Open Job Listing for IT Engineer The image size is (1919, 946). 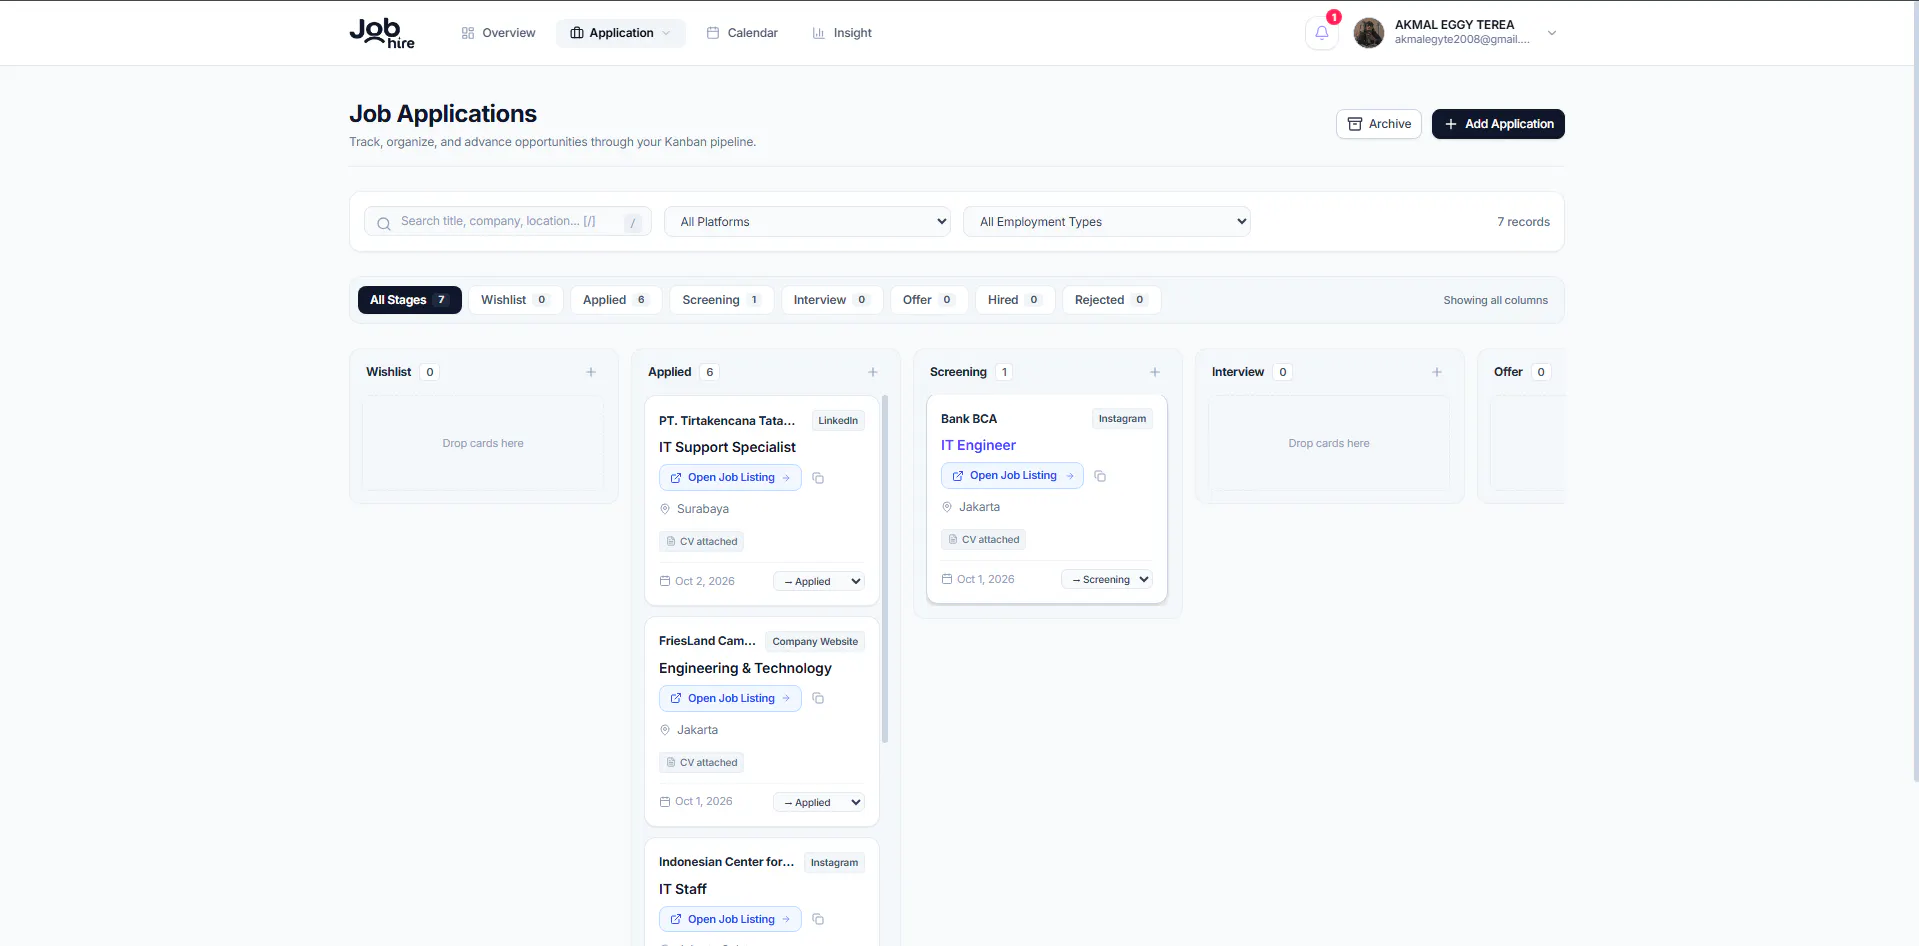point(1012,476)
